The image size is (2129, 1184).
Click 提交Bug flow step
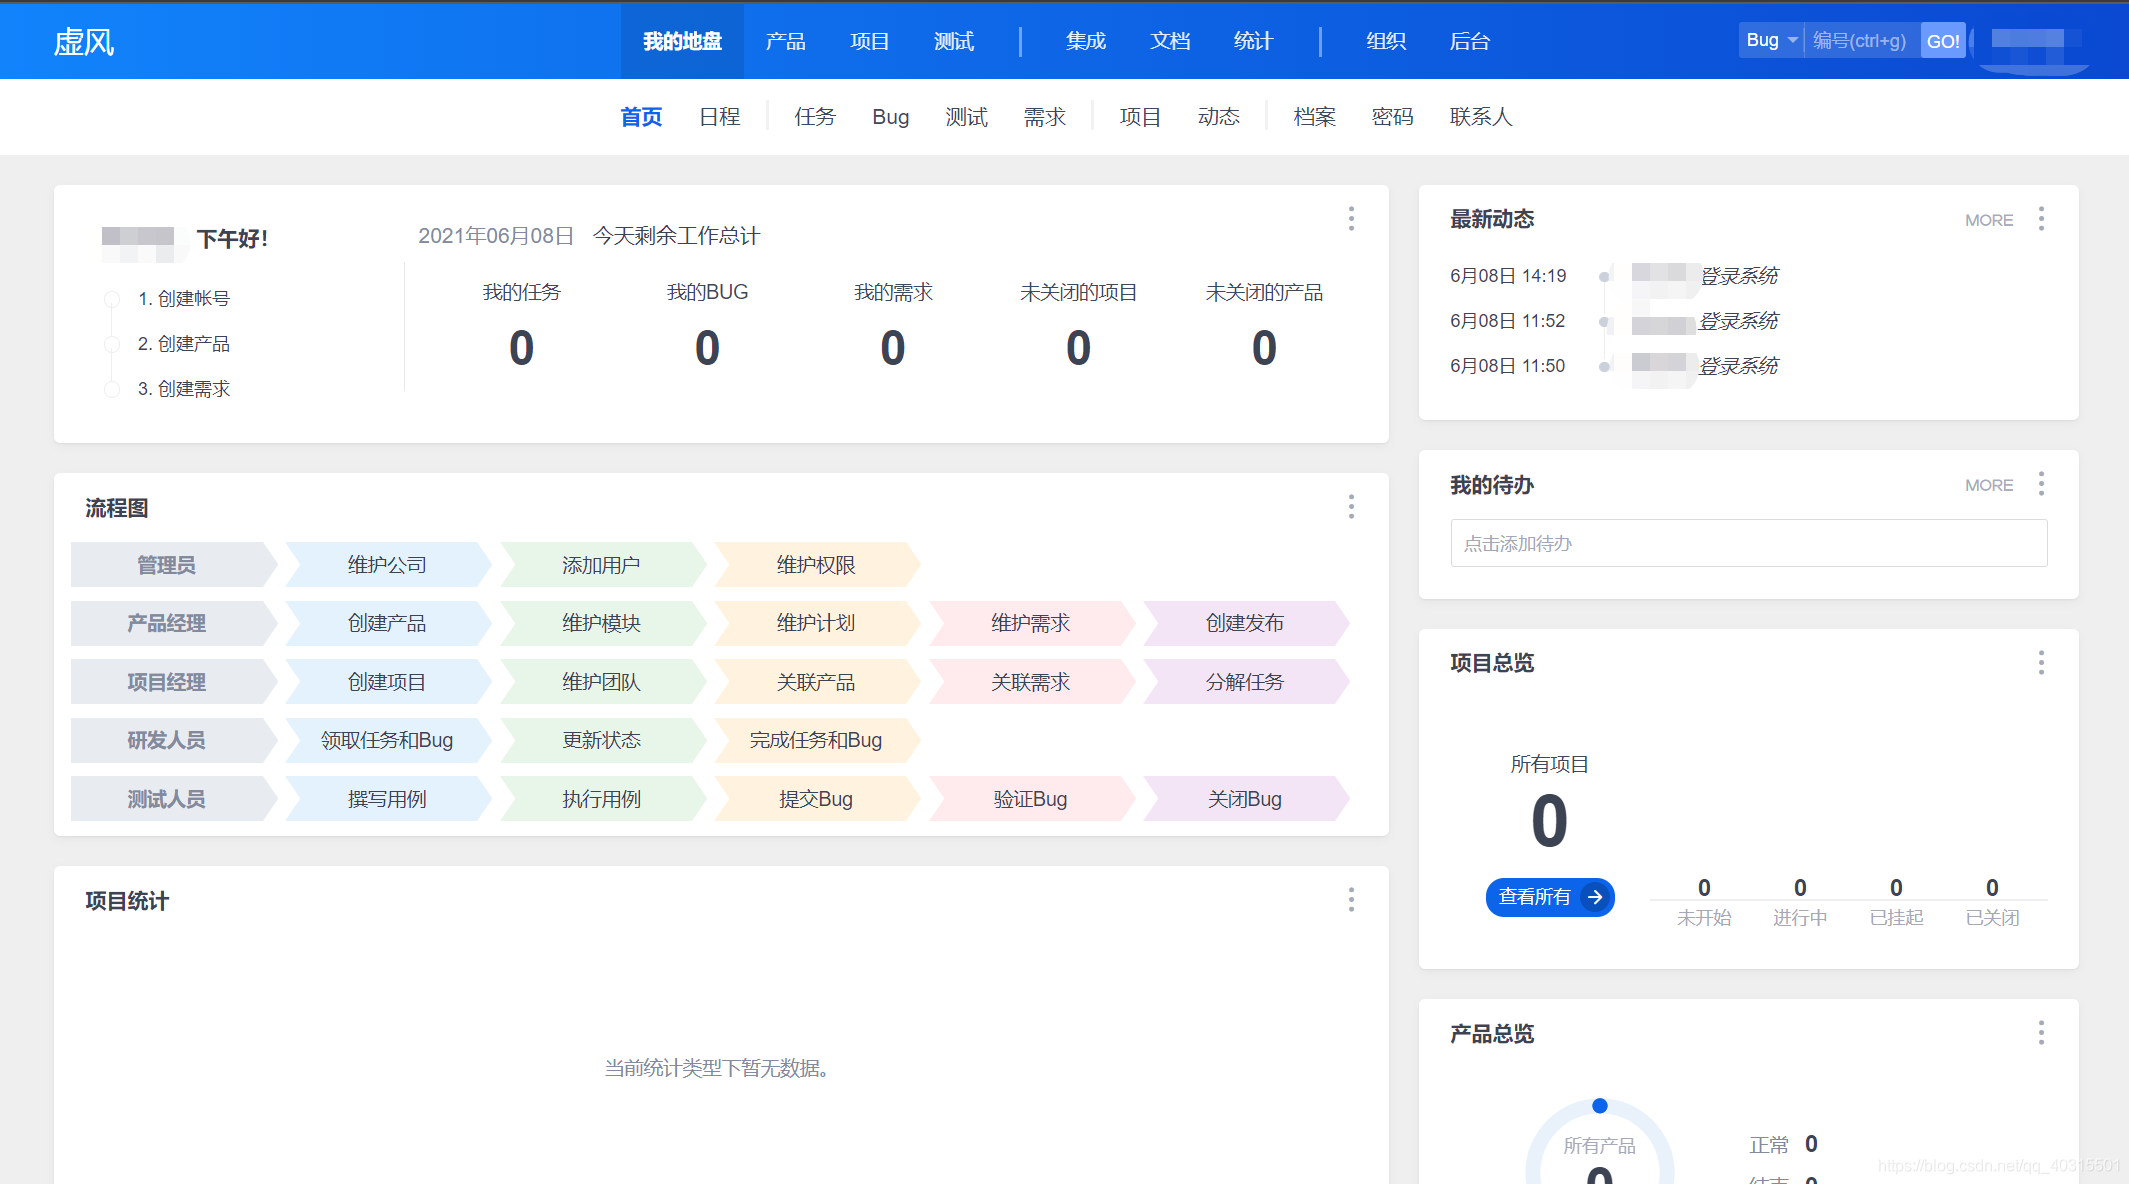pos(817,799)
